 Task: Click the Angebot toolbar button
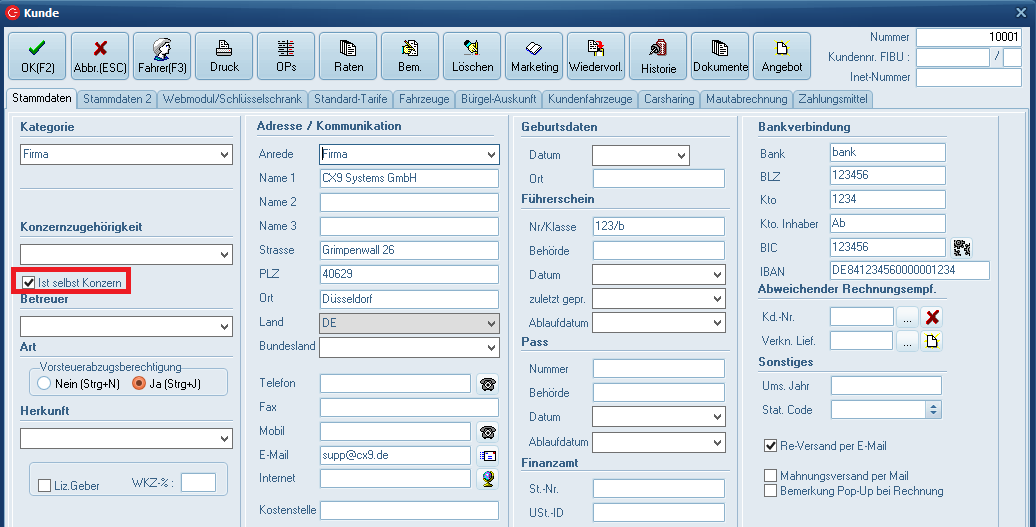click(x=782, y=56)
